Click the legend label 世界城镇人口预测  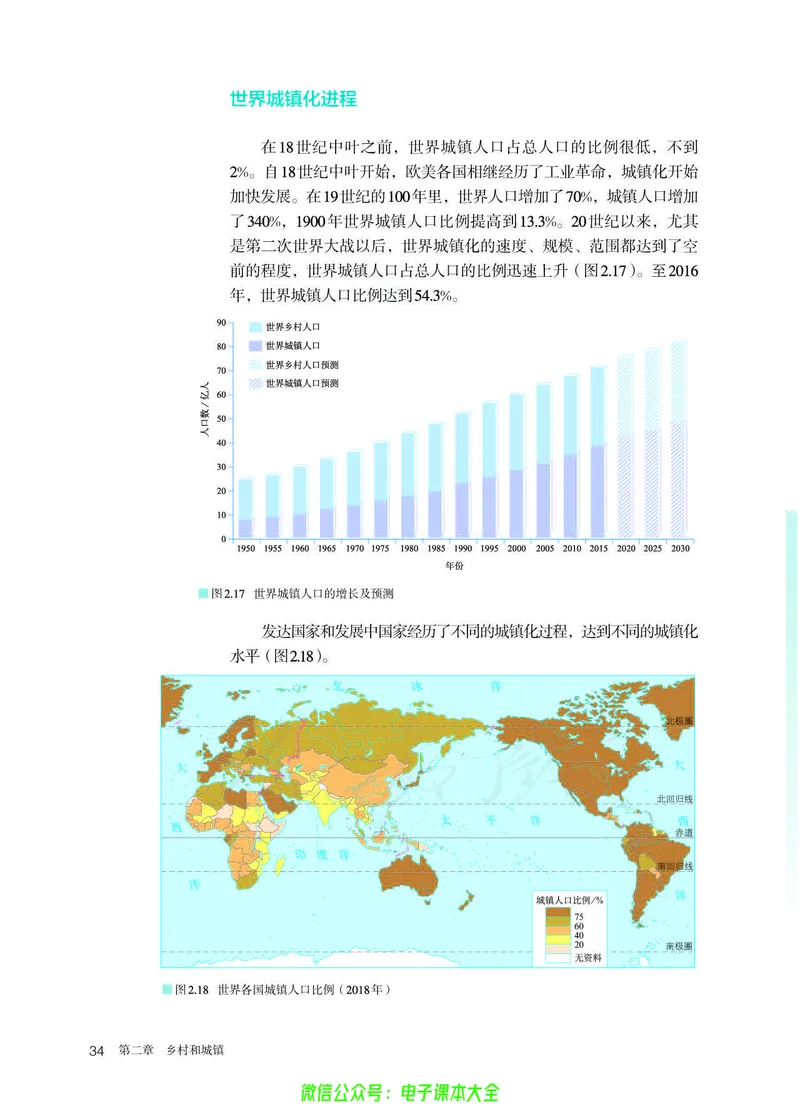coord(302,384)
